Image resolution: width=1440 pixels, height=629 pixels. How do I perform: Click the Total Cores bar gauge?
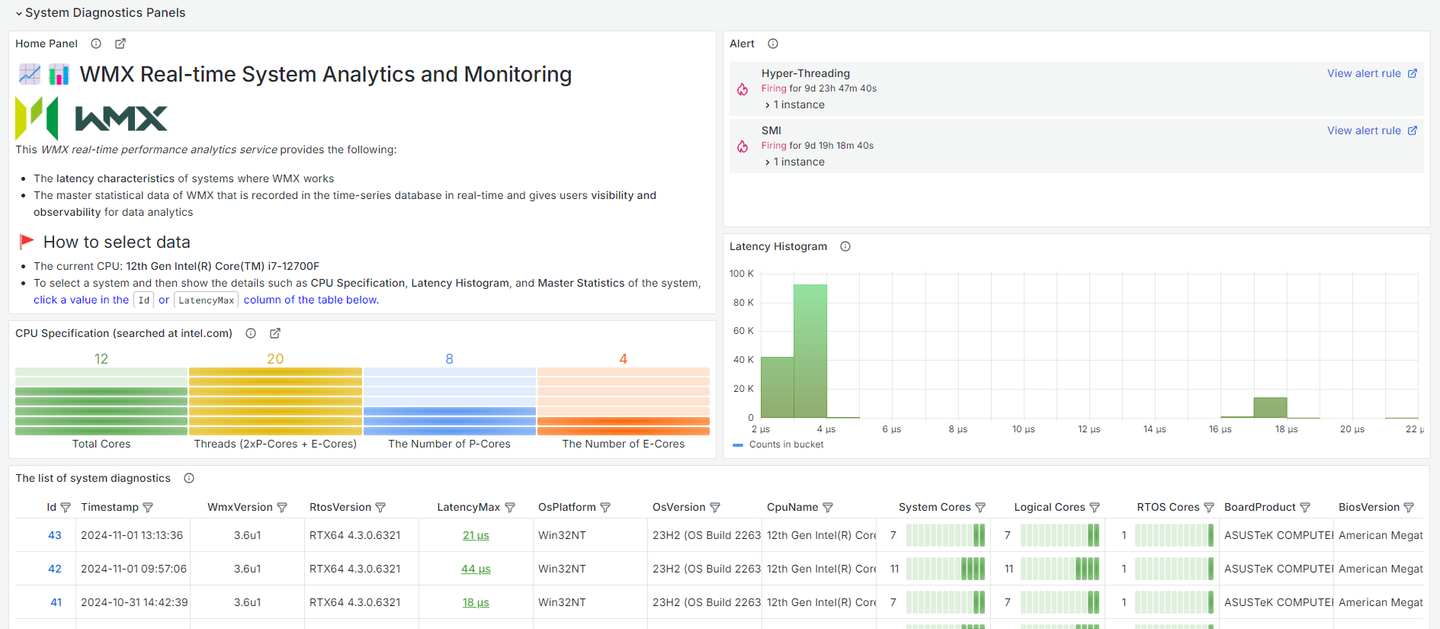pos(101,402)
